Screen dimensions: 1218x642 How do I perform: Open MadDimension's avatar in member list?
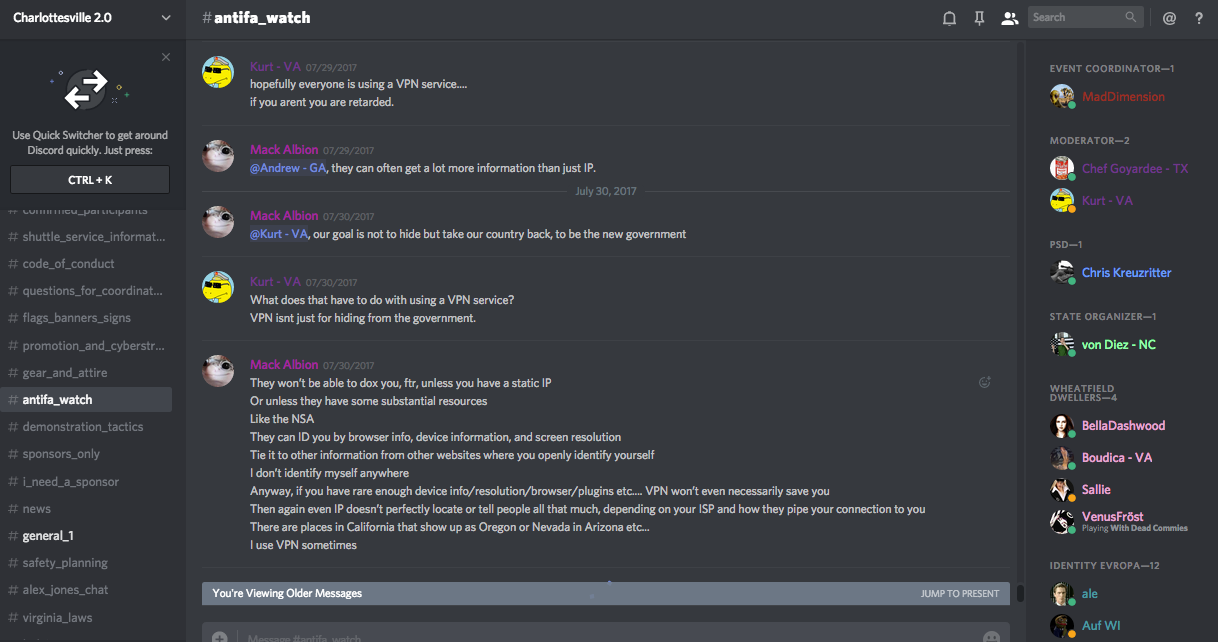[x=1062, y=97]
